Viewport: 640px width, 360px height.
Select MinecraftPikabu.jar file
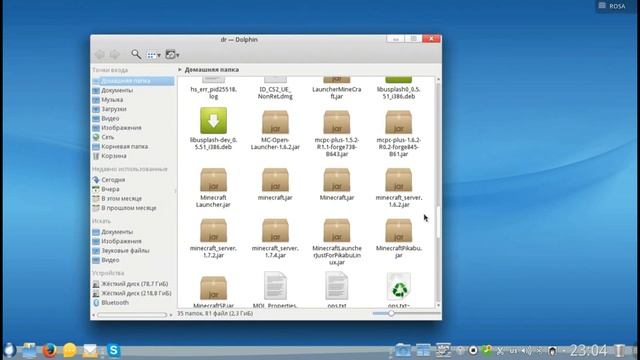(x=399, y=238)
